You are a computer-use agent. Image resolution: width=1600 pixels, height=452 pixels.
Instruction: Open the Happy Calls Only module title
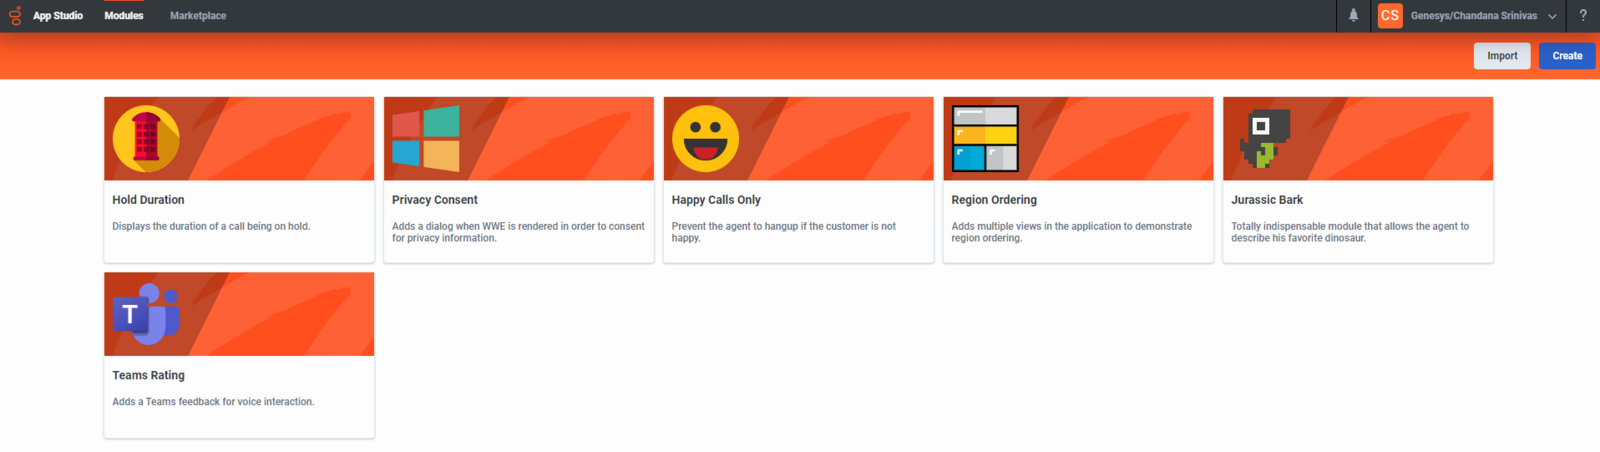point(716,200)
